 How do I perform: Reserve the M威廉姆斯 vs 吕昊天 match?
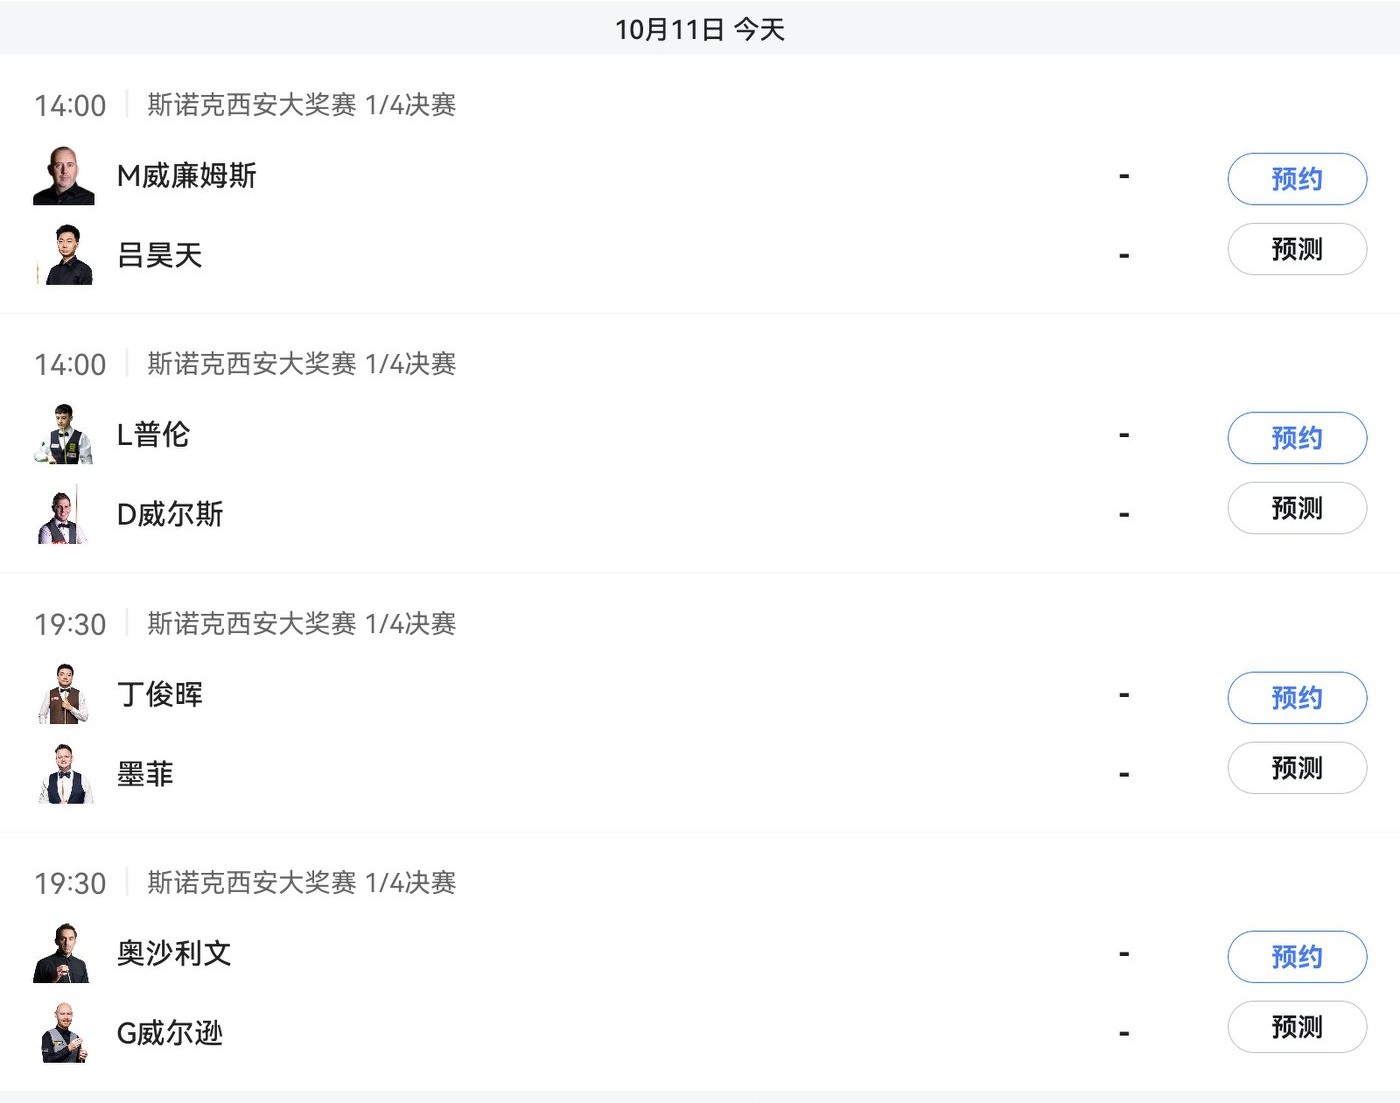(1296, 179)
